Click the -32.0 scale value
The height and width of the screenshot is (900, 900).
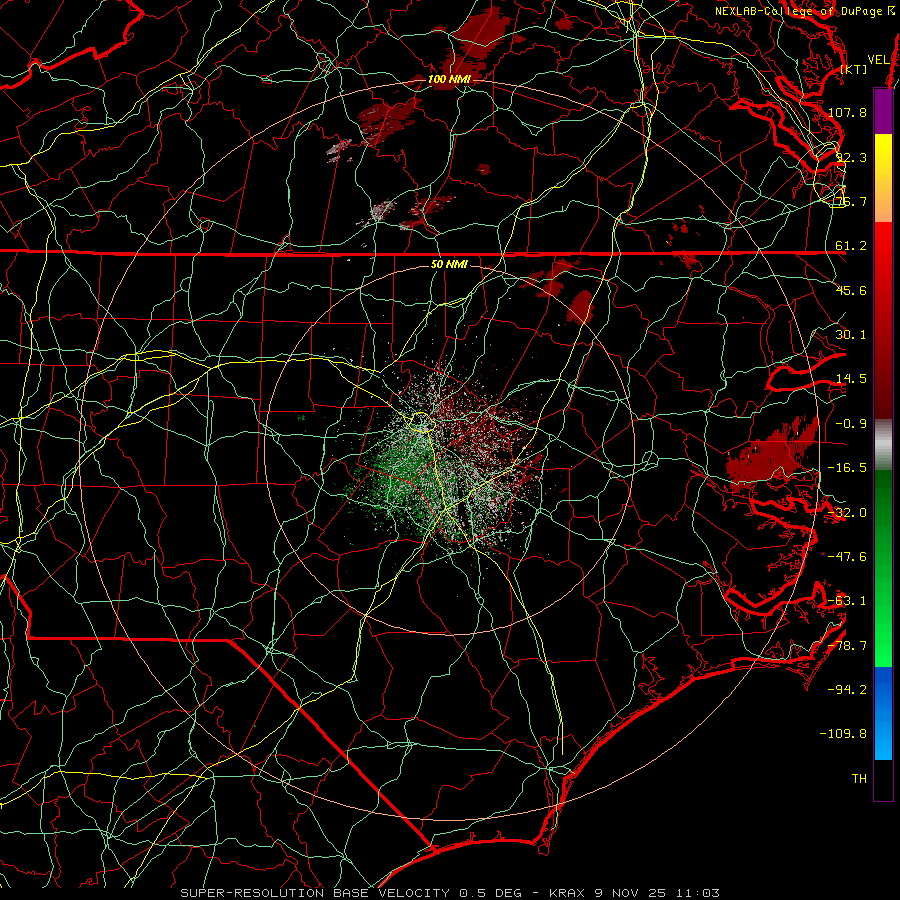[x=847, y=513]
